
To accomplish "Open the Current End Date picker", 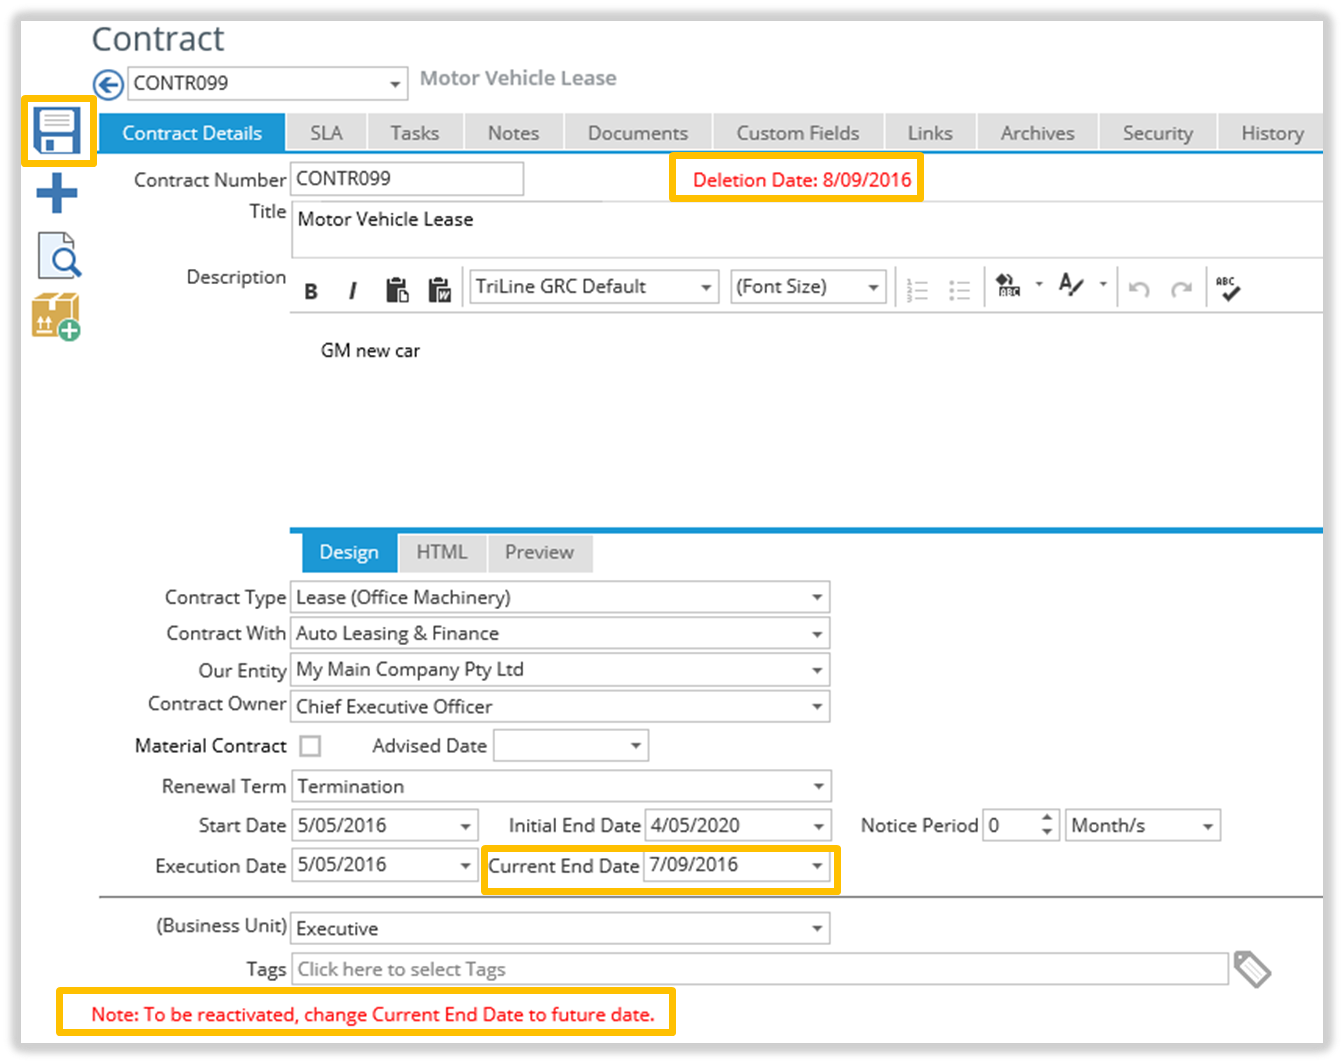I will [818, 866].
